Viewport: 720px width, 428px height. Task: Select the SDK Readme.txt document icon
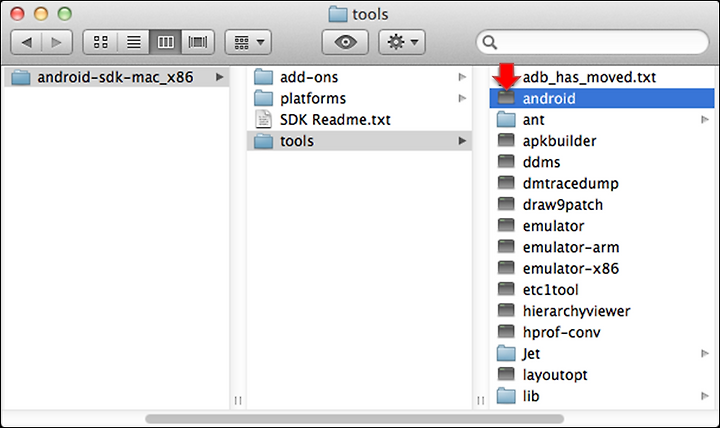click(x=264, y=119)
